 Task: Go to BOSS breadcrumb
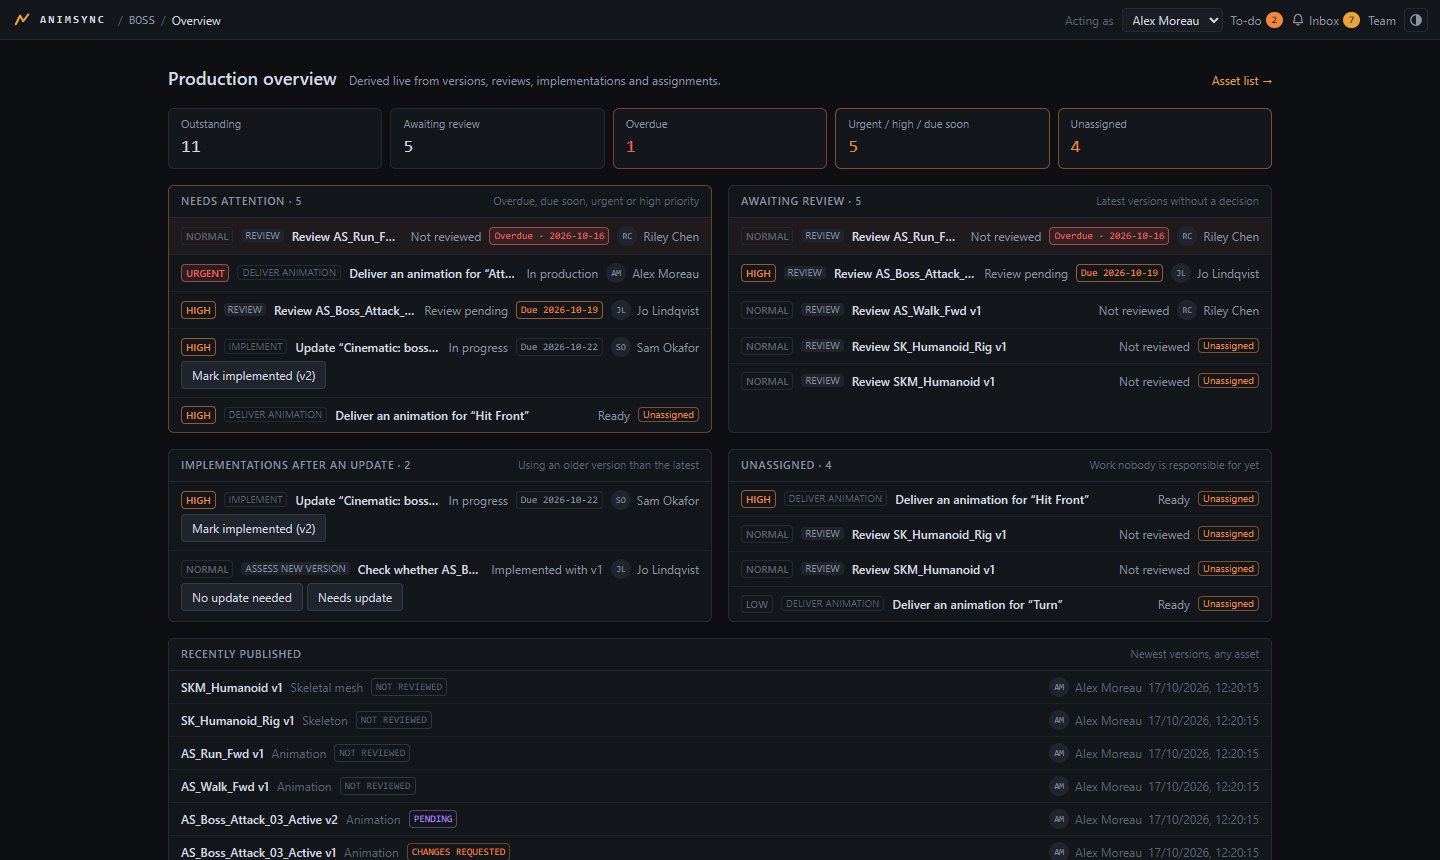tap(142, 20)
